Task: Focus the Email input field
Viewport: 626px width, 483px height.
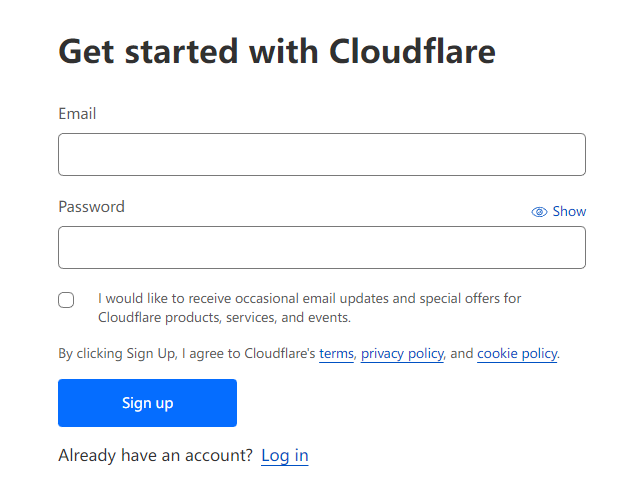Action: [x=321, y=155]
